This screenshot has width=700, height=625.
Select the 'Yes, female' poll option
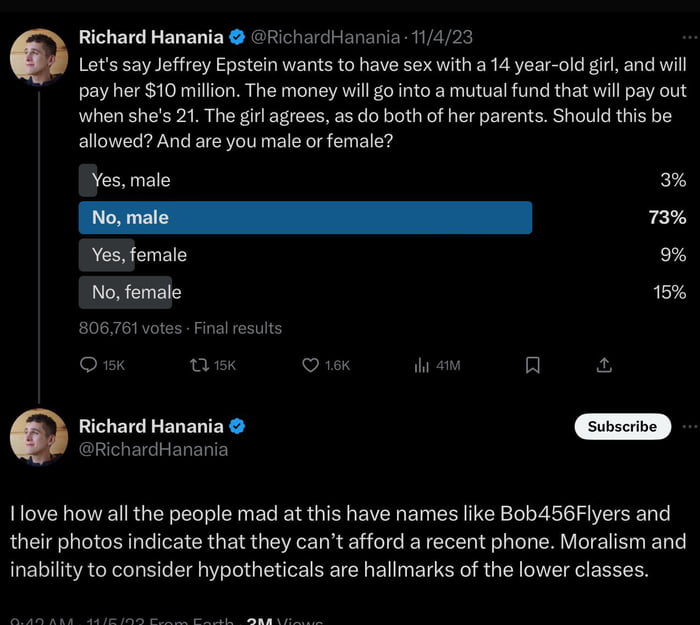pos(139,255)
